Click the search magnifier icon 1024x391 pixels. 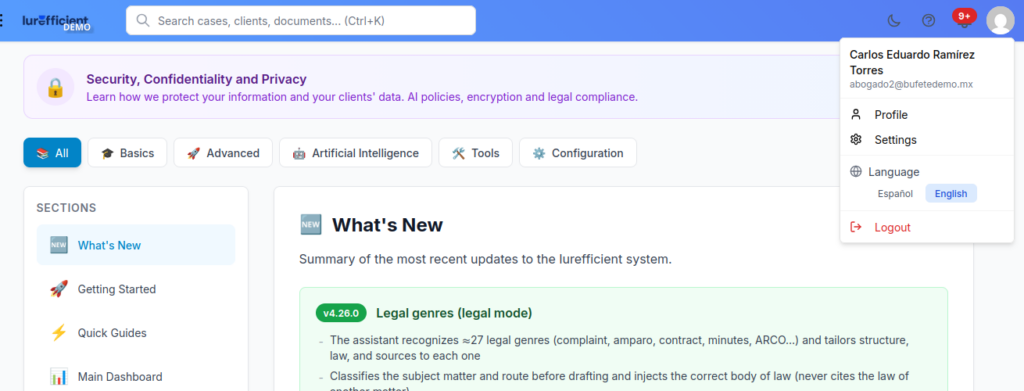tap(142, 20)
